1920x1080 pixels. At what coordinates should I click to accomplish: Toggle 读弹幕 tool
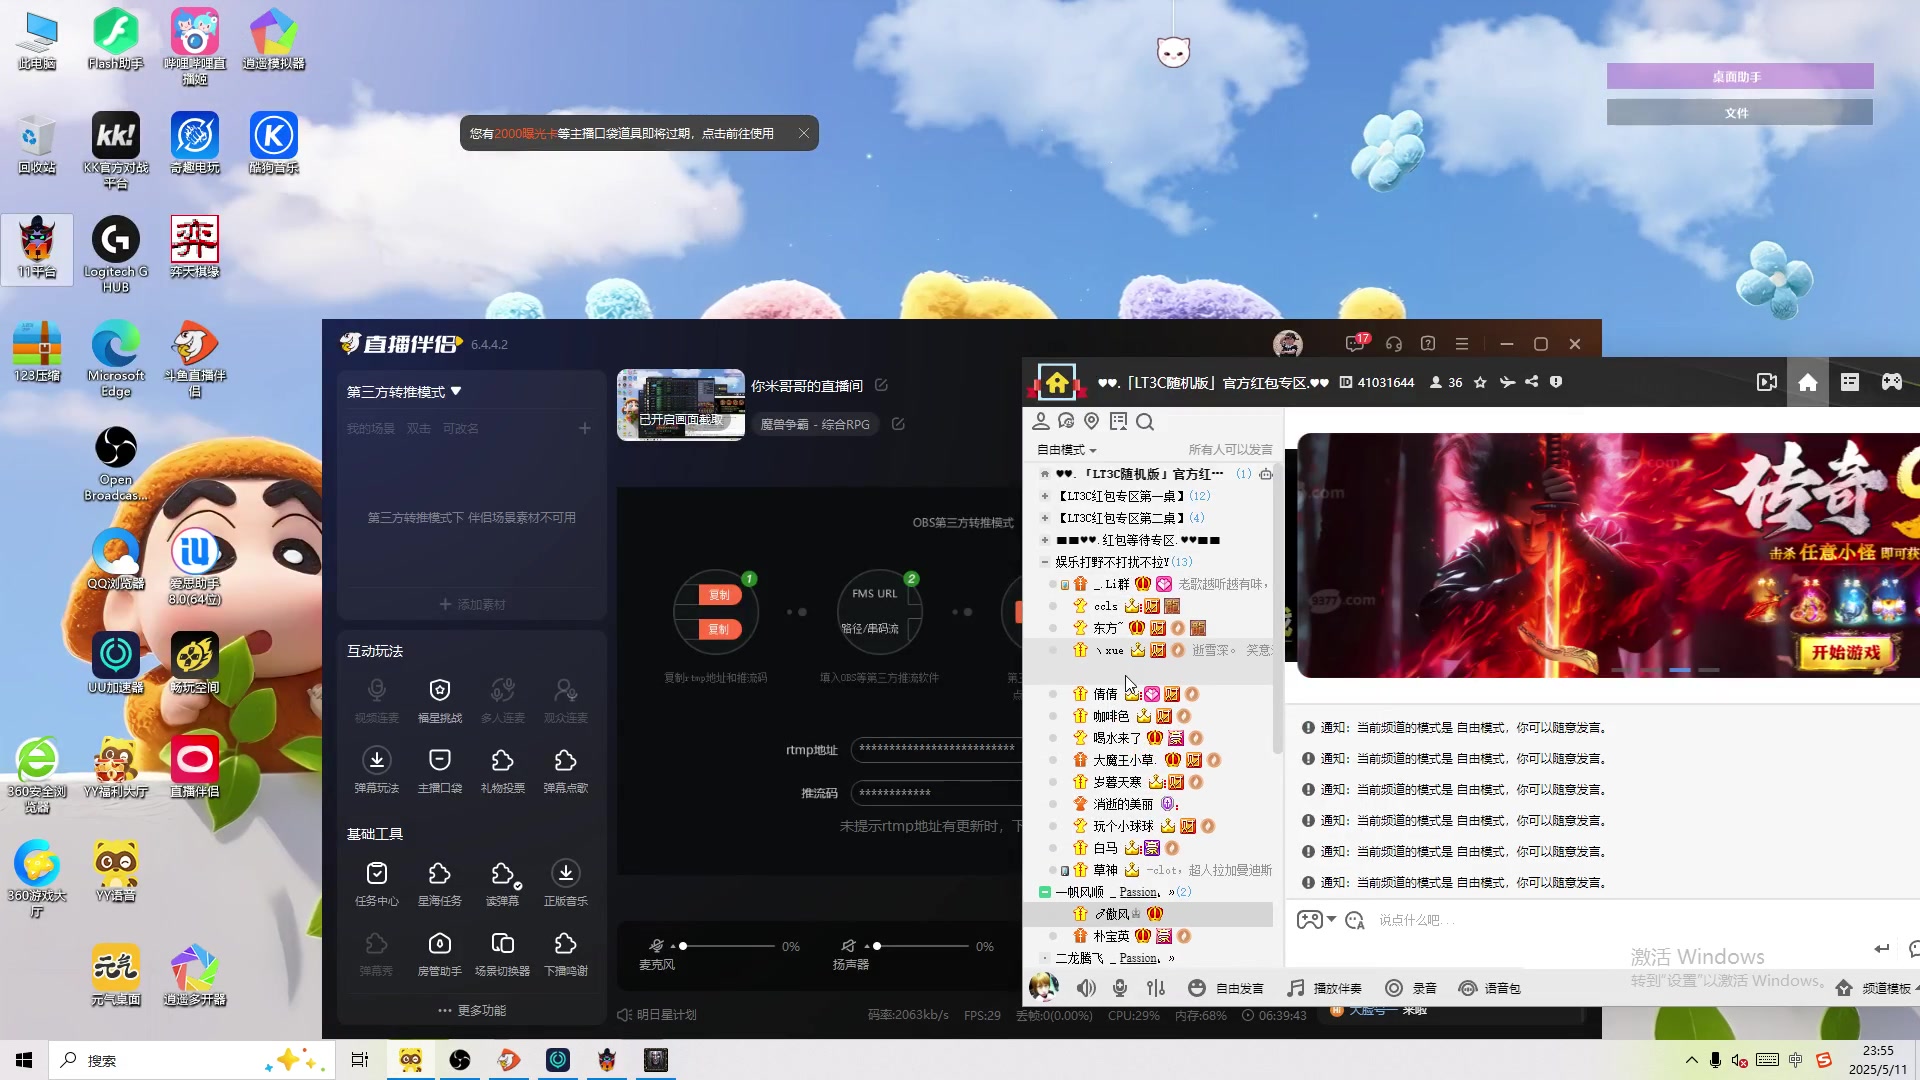point(502,883)
